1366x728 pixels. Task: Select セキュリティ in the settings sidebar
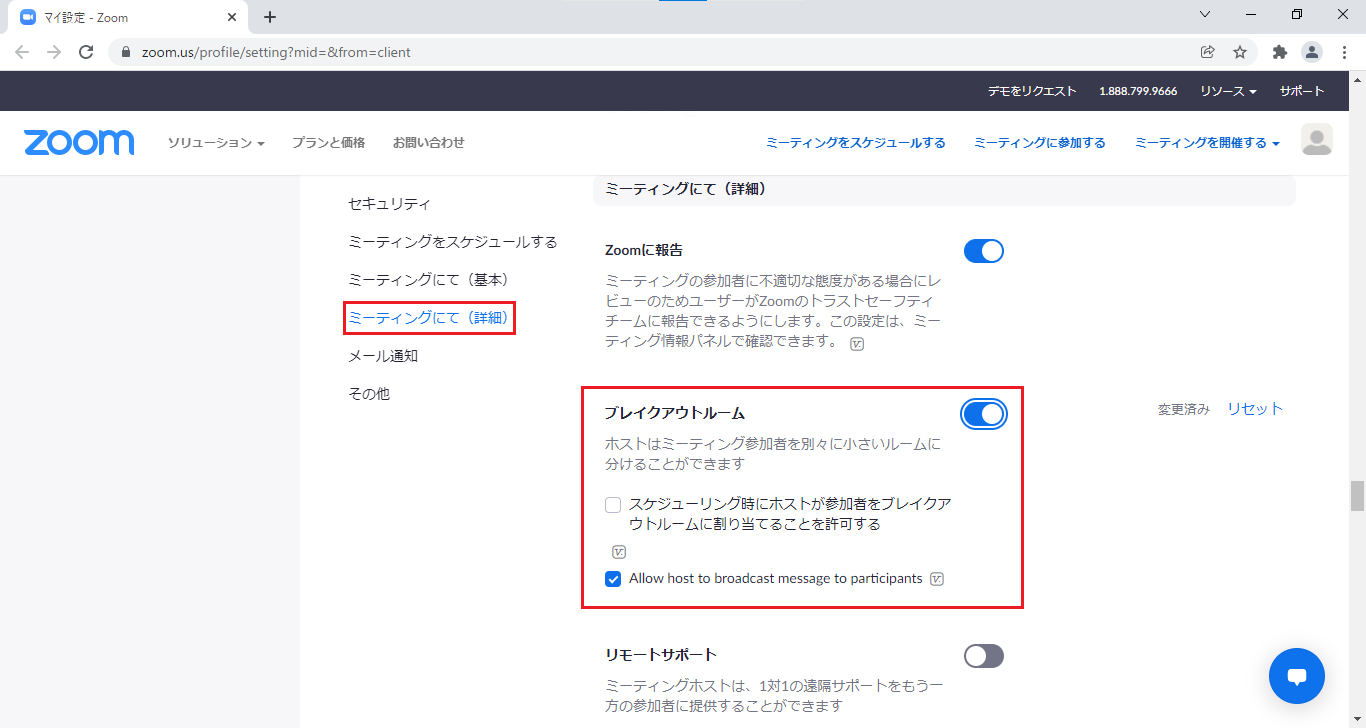[389, 204]
